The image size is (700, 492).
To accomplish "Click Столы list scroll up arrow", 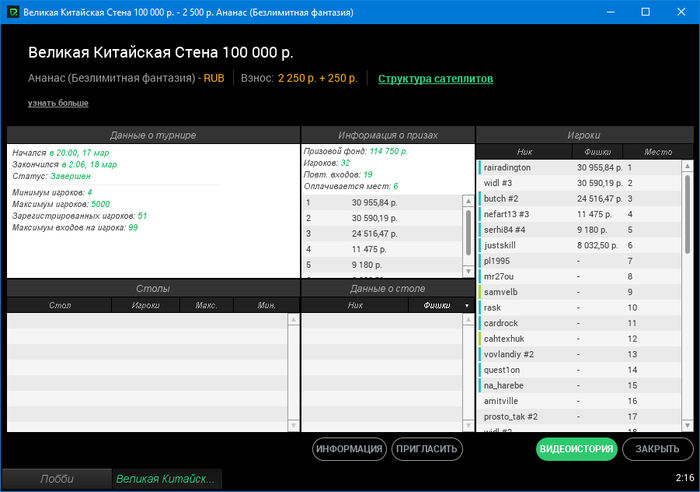I will pyautogui.click(x=293, y=319).
